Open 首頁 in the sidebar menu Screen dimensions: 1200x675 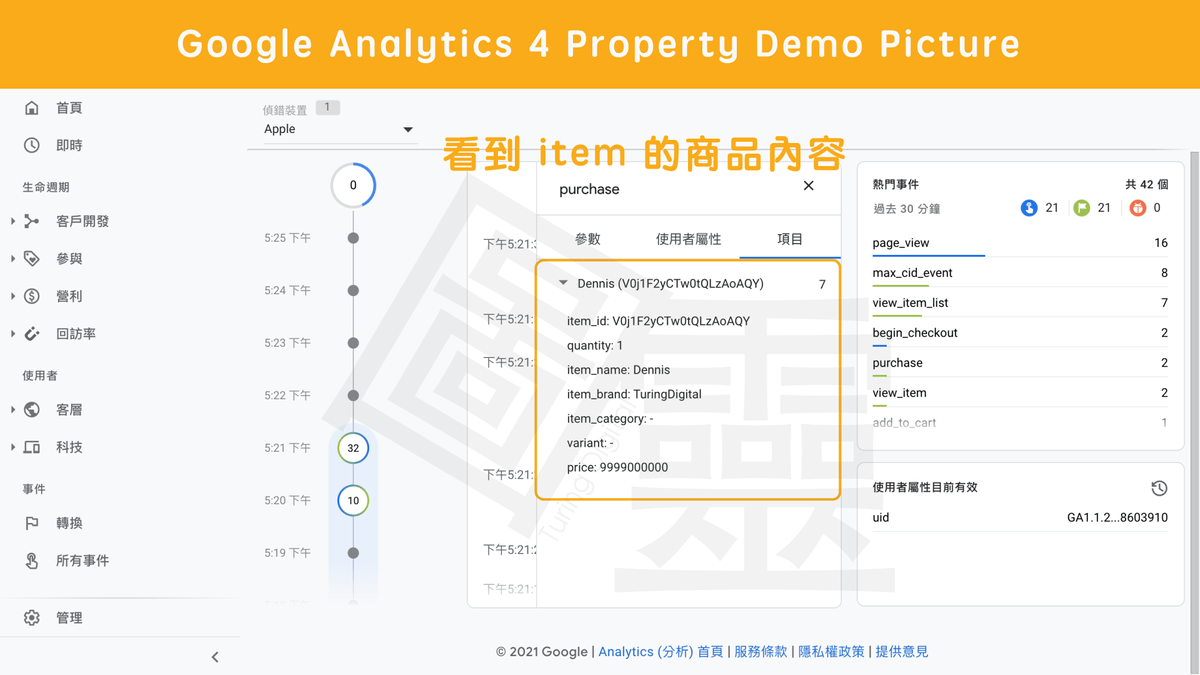[x=69, y=108]
